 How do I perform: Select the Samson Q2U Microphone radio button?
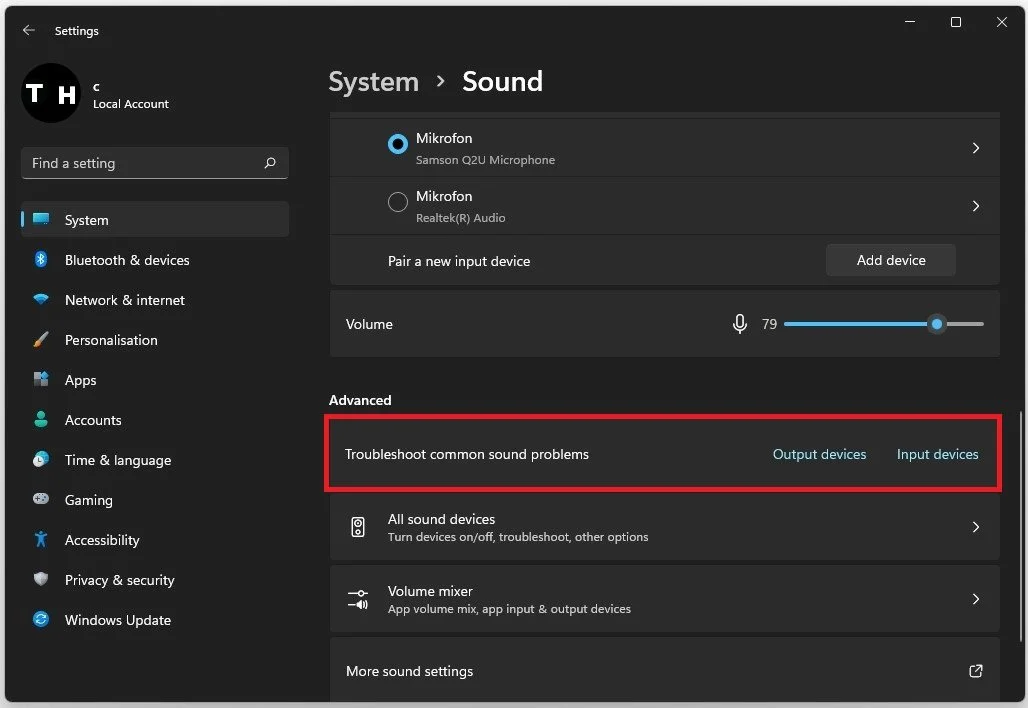coord(397,144)
